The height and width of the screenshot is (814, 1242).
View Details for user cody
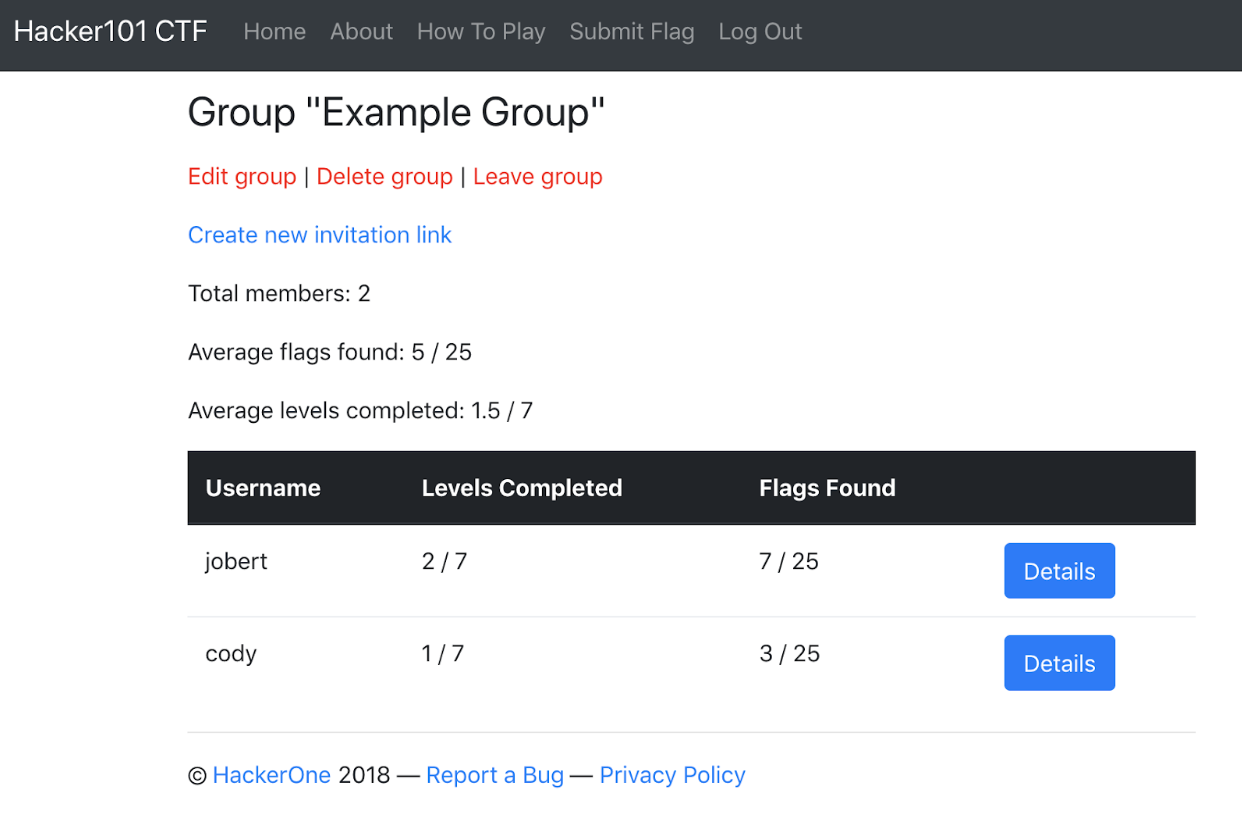click(1059, 663)
